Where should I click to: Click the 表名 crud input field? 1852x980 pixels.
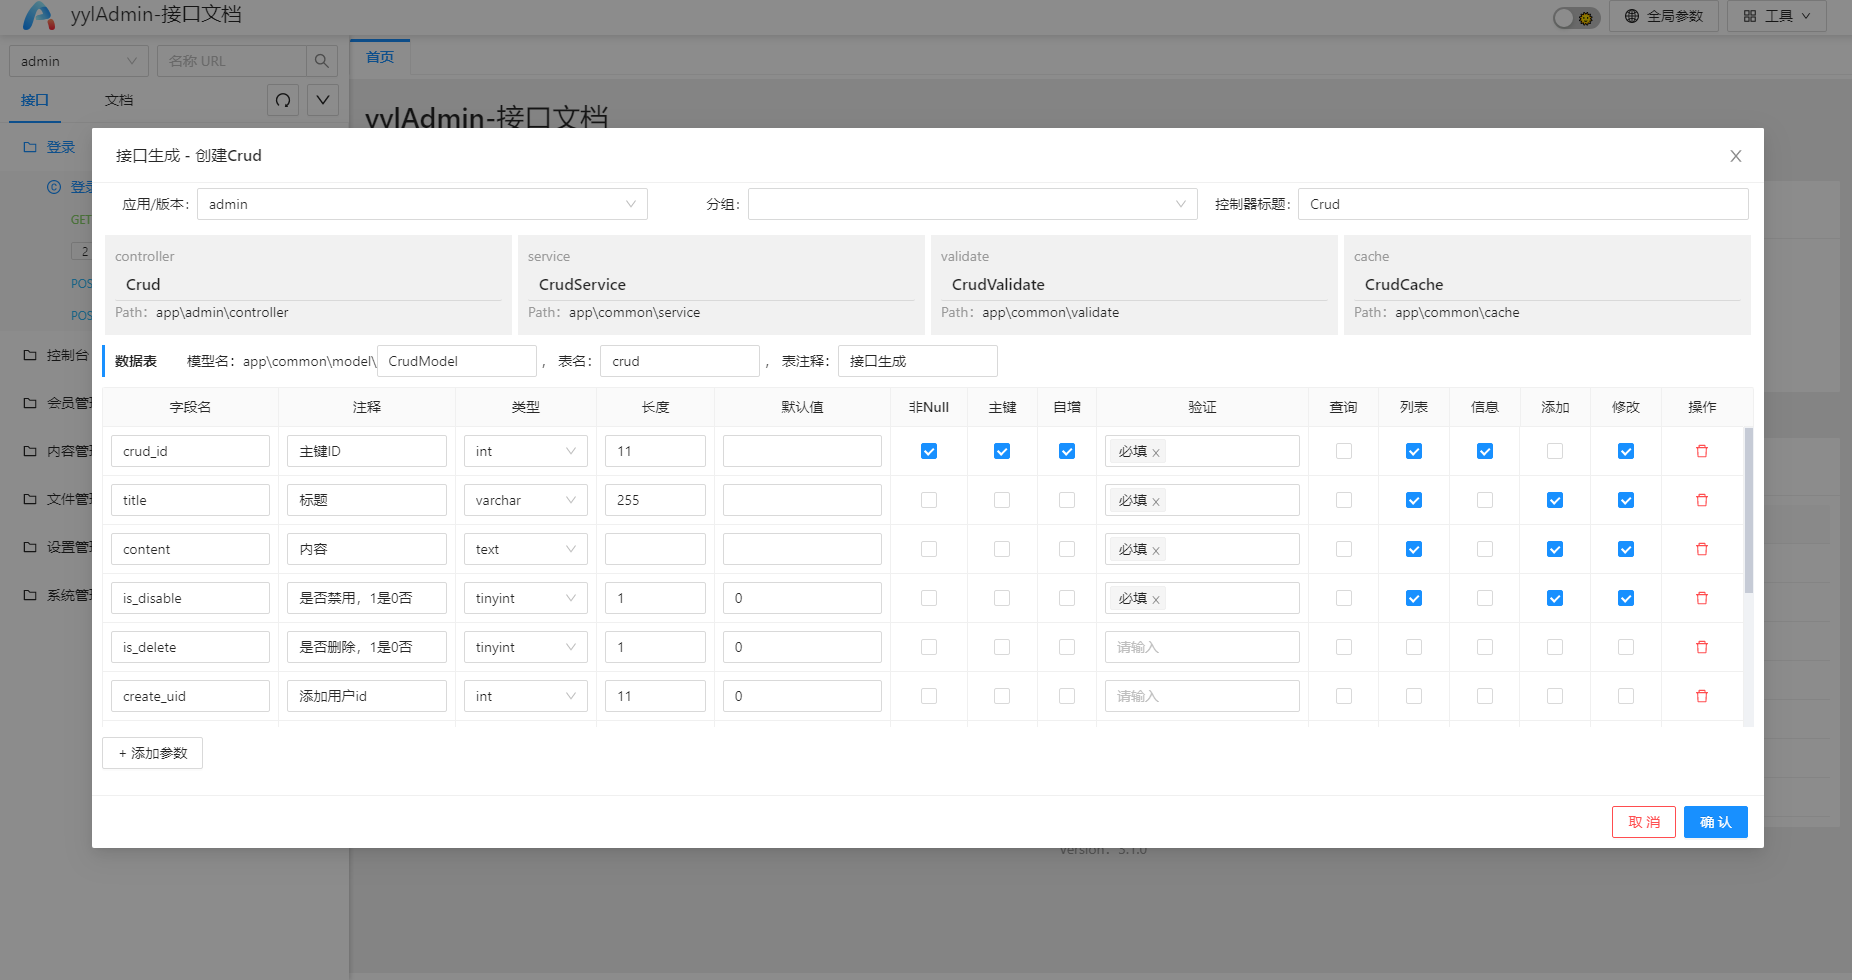point(679,361)
